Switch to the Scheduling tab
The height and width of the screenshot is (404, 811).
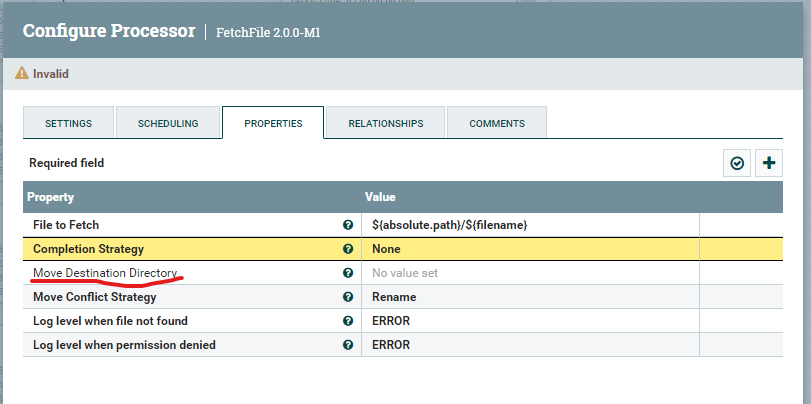coord(168,124)
